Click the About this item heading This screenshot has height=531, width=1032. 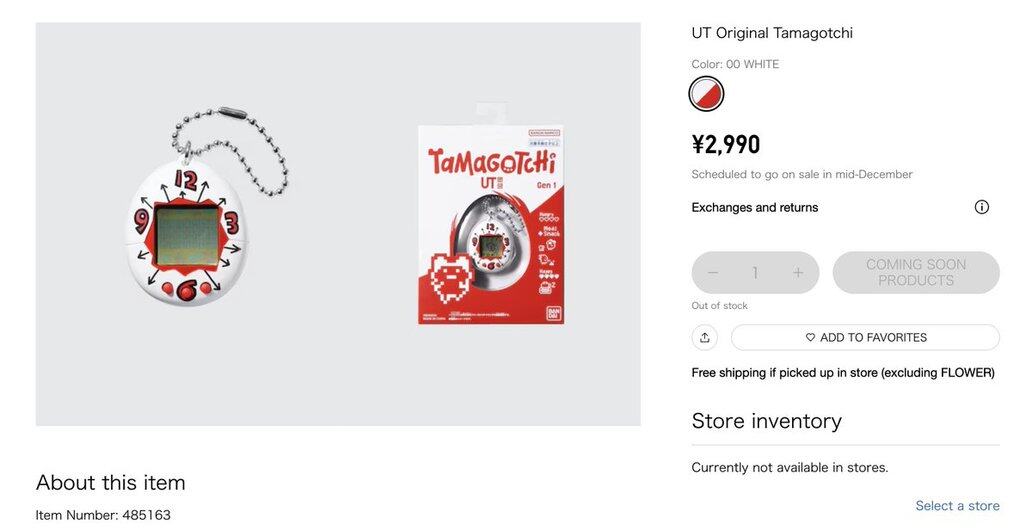(x=111, y=482)
